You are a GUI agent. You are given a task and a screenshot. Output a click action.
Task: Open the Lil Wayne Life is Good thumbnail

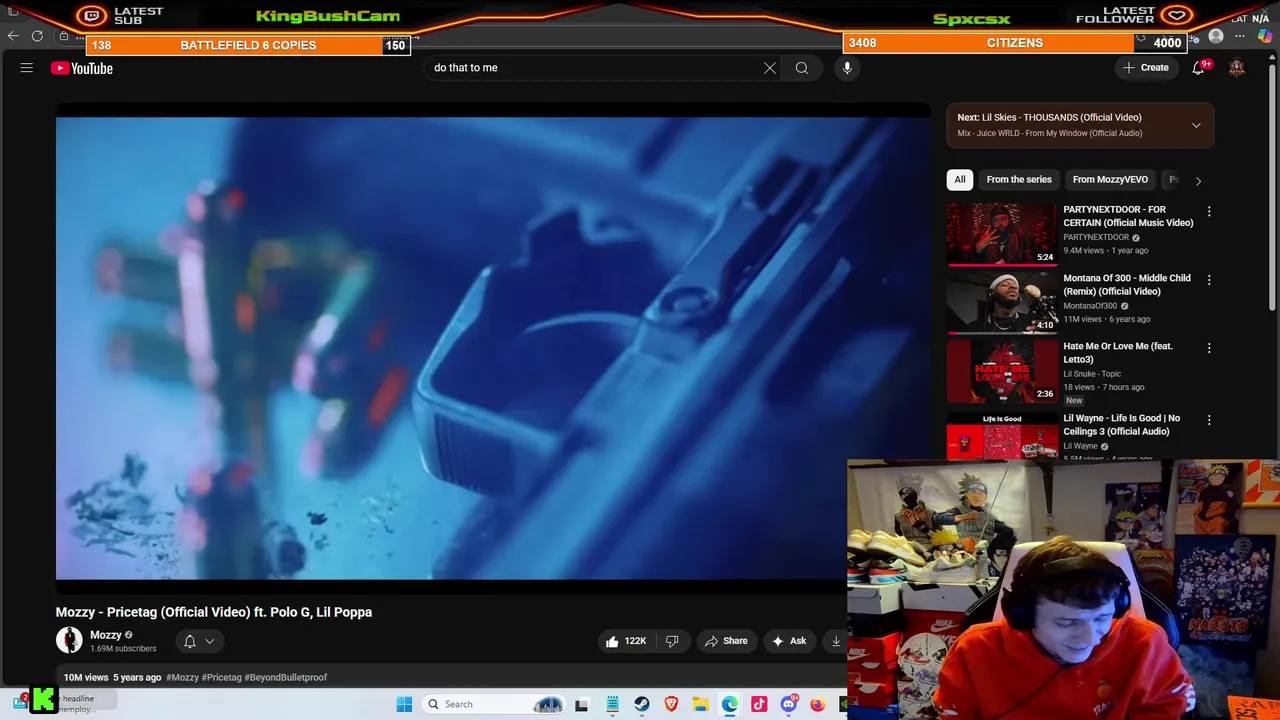(1001, 436)
